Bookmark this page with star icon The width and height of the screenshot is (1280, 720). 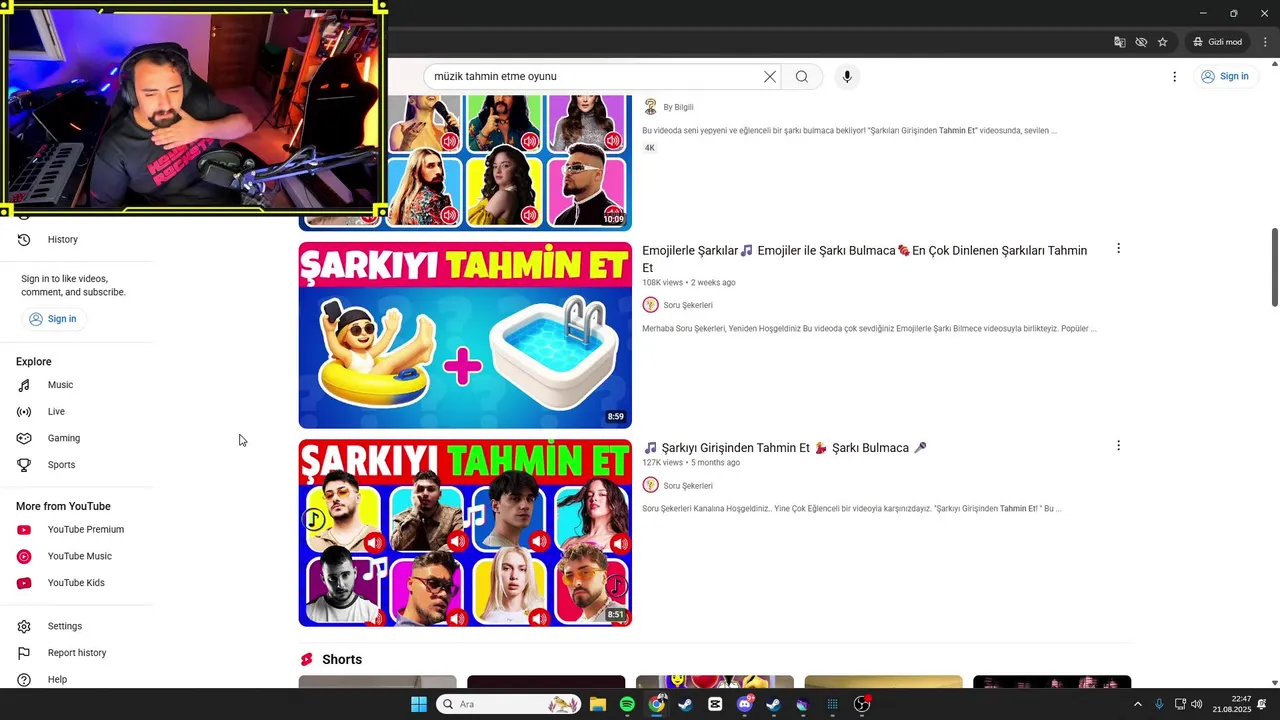click(x=1162, y=42)
